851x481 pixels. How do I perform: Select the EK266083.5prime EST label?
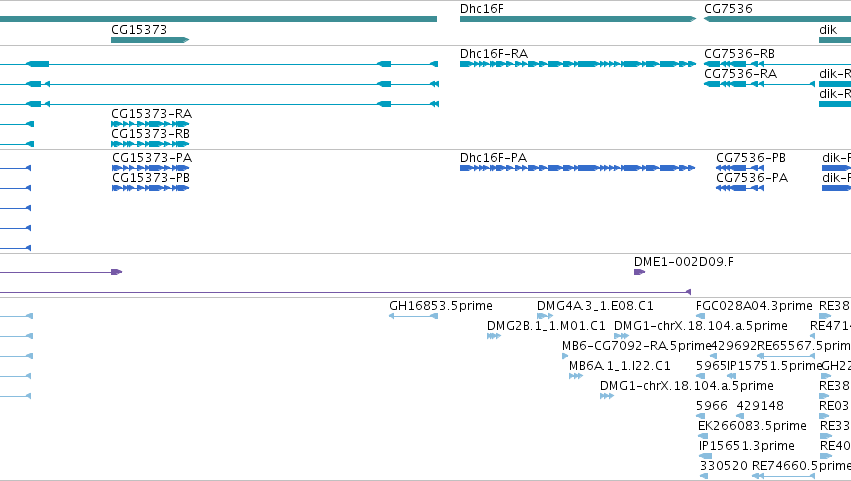[x=752, y=426]
